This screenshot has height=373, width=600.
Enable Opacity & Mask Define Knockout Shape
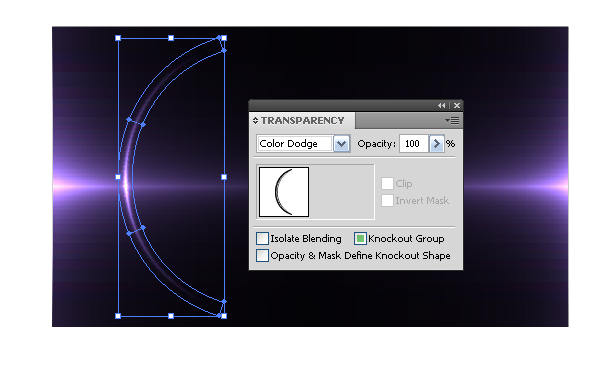pyautogui.click(x=262, y=256)
